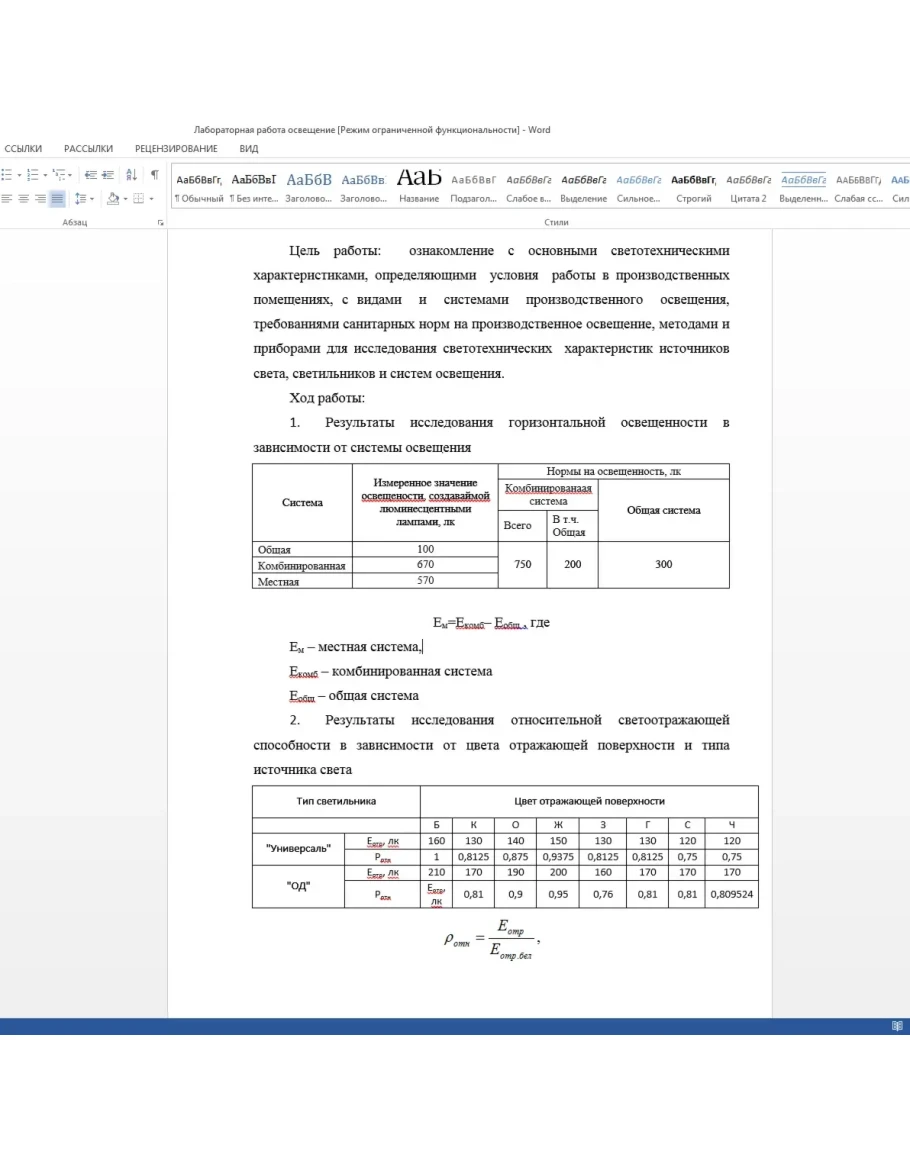
Task: Increase the paragraph indent
Action: pyautogui.click(x=107, y=176)
